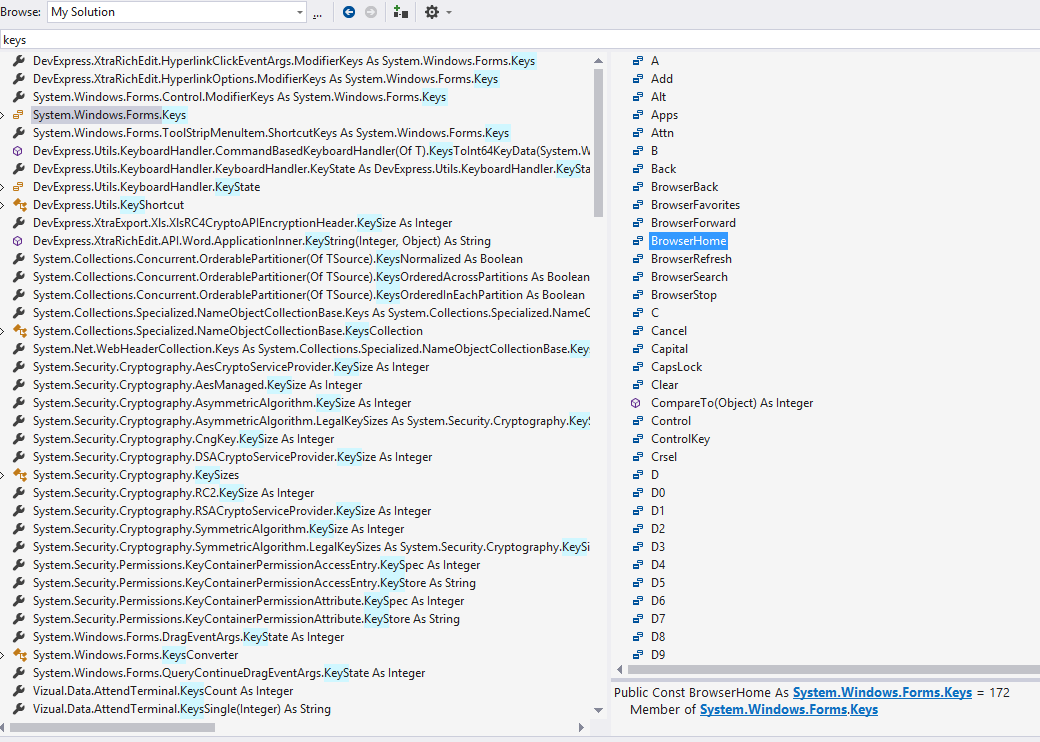Image resolution: width=1040 pixels, height=742 pixels.
Task: Click the enum icon of System.Windows.Forms.Keys
Action: [19, 115]
